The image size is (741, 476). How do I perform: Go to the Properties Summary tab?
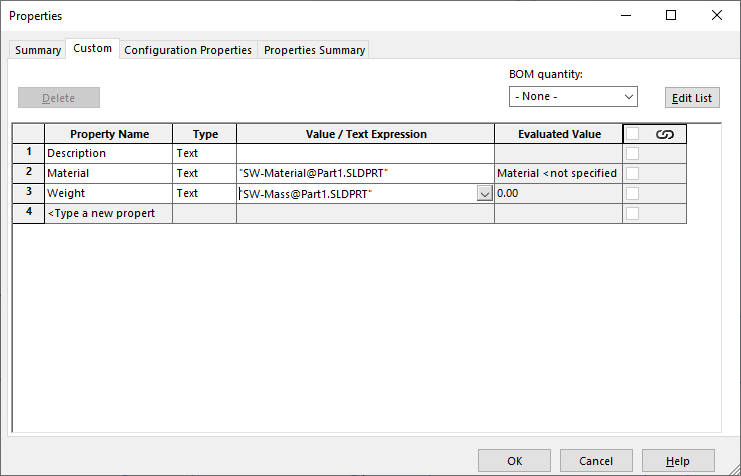pos(314,50)
